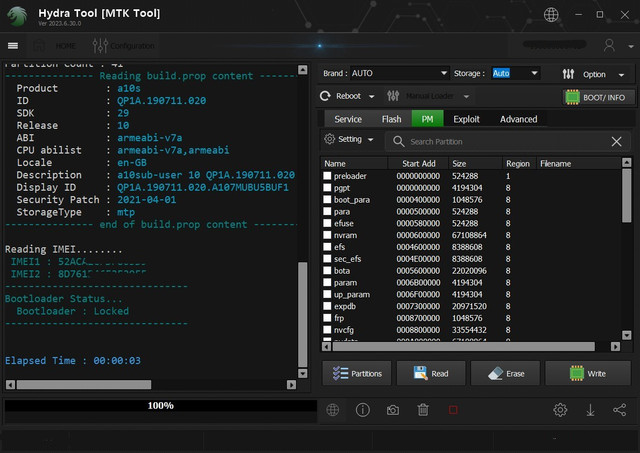This screenshot has height=453, width=640.
Task: Click the log panel horizontal scrollbar
Action: [x=151, y=384]
